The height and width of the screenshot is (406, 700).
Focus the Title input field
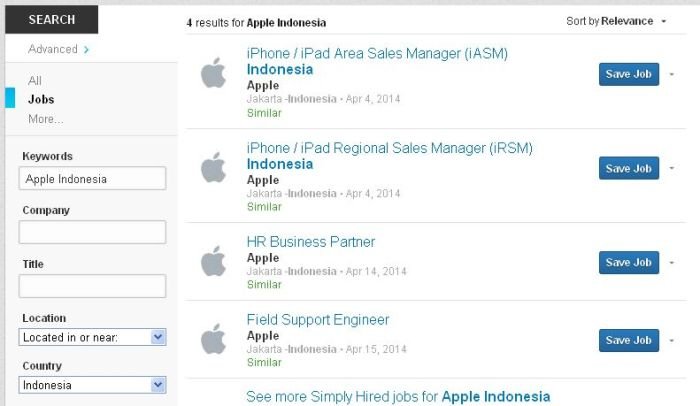pos(92,286)
